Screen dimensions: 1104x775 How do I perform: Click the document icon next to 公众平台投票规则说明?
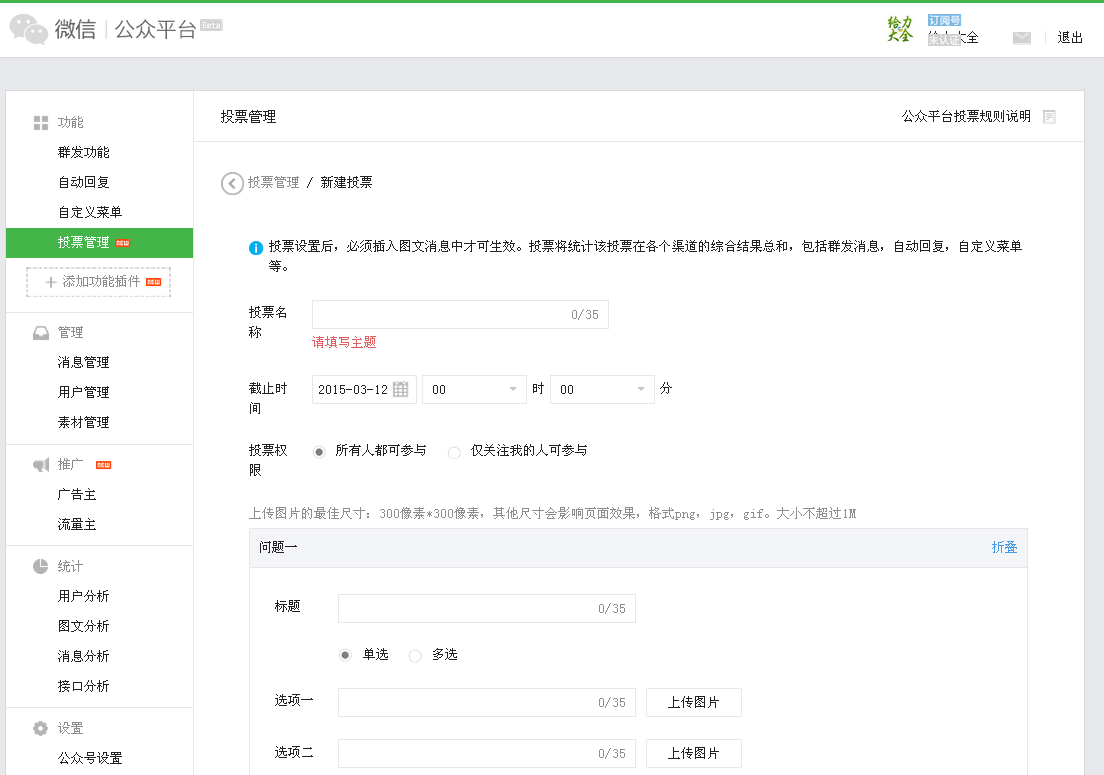pyautogui.click(x=1049, y=117)
